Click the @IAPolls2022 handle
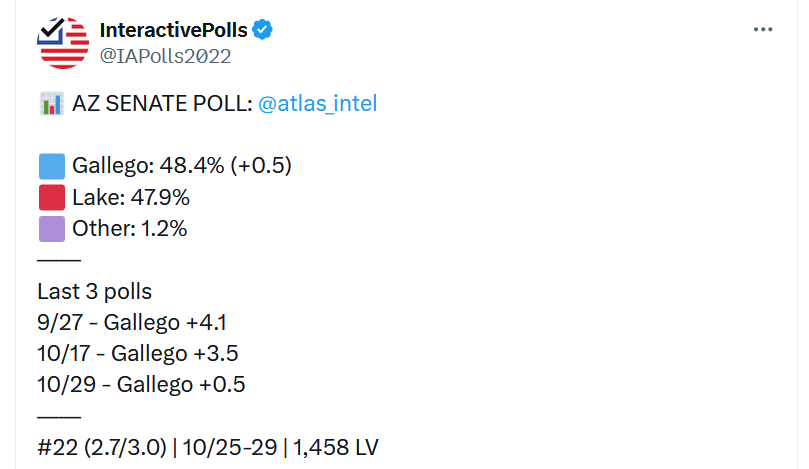This screenshot has height=469, width=809. click(165, 56)
